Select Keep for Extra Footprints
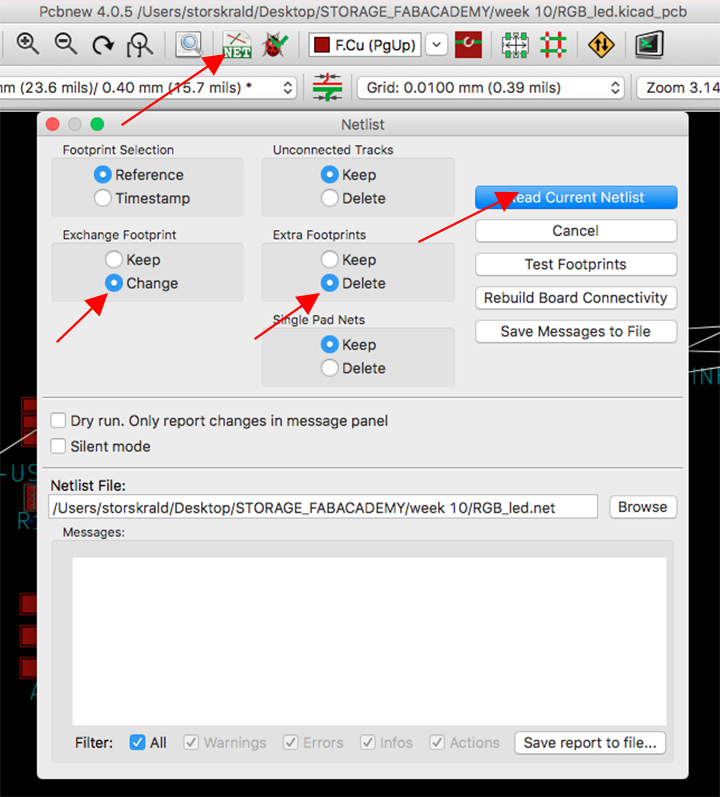The height and width of the screenshot is (797, 720). click(x=329, y=260)
